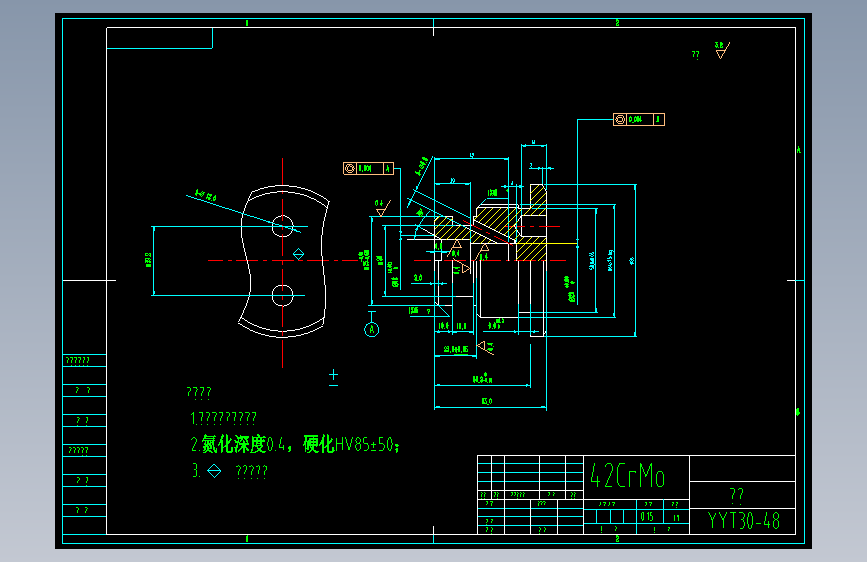The height and width of the screenshot is (562, 867).
Task: Click the 10.6 dimension text
Action: tap(443, 326)
